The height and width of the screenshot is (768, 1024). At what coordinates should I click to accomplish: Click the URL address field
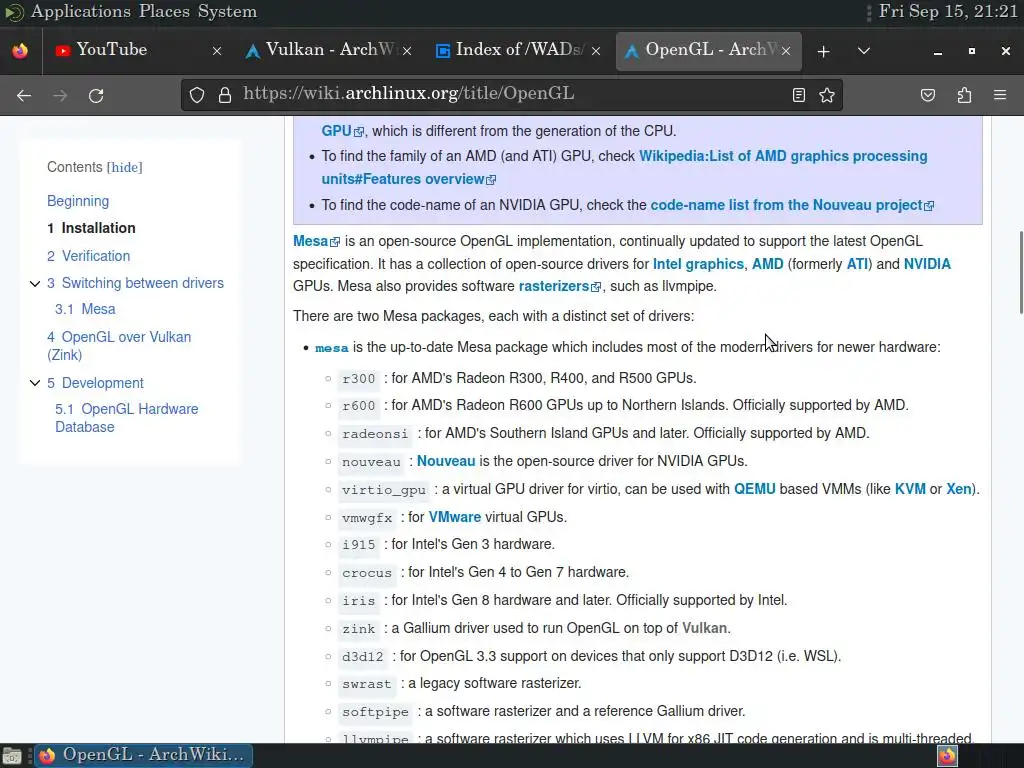(509, 94)
